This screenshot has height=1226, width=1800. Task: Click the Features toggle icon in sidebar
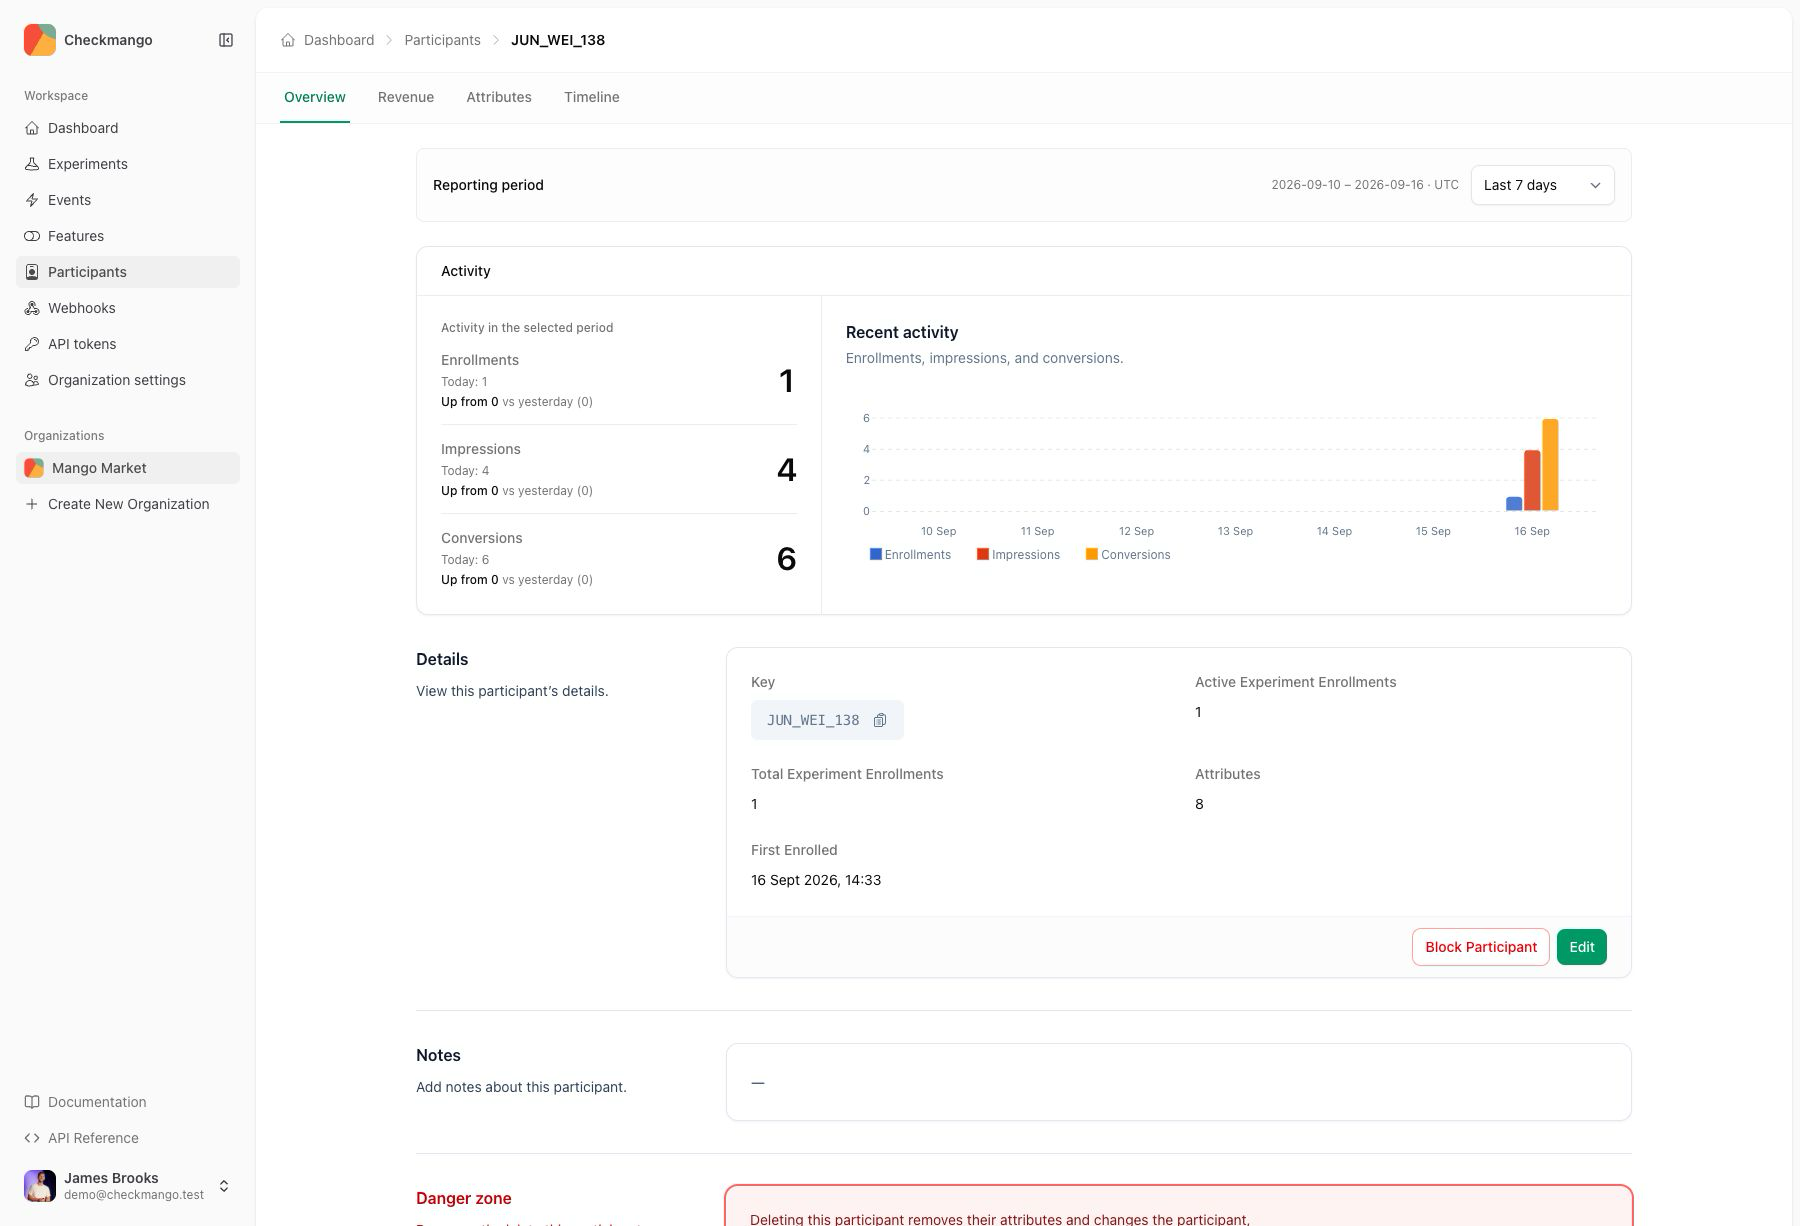32,236
